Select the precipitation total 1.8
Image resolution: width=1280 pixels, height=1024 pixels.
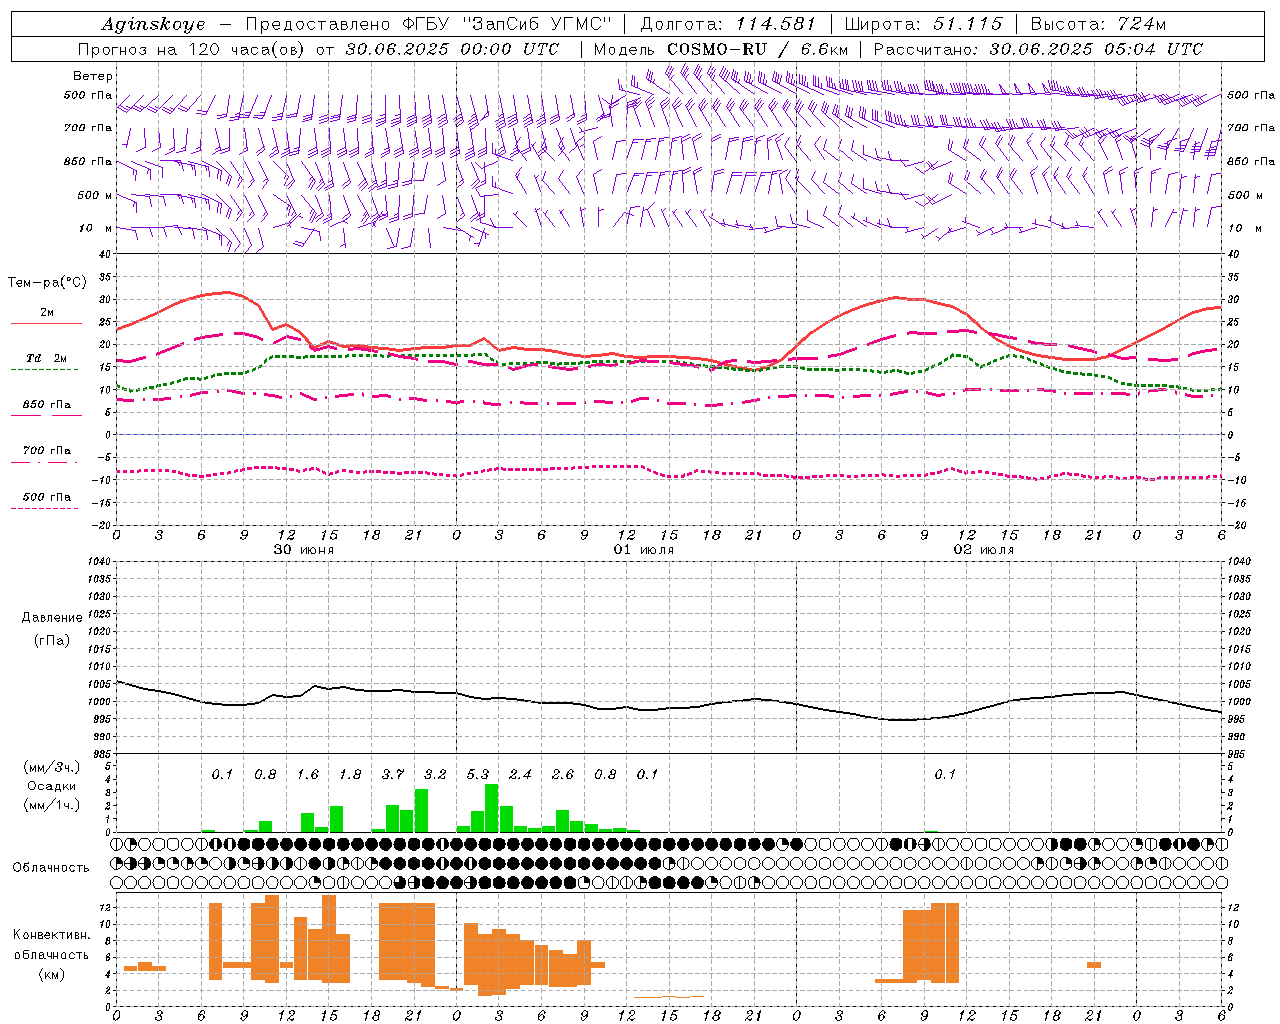coord(350,774)
